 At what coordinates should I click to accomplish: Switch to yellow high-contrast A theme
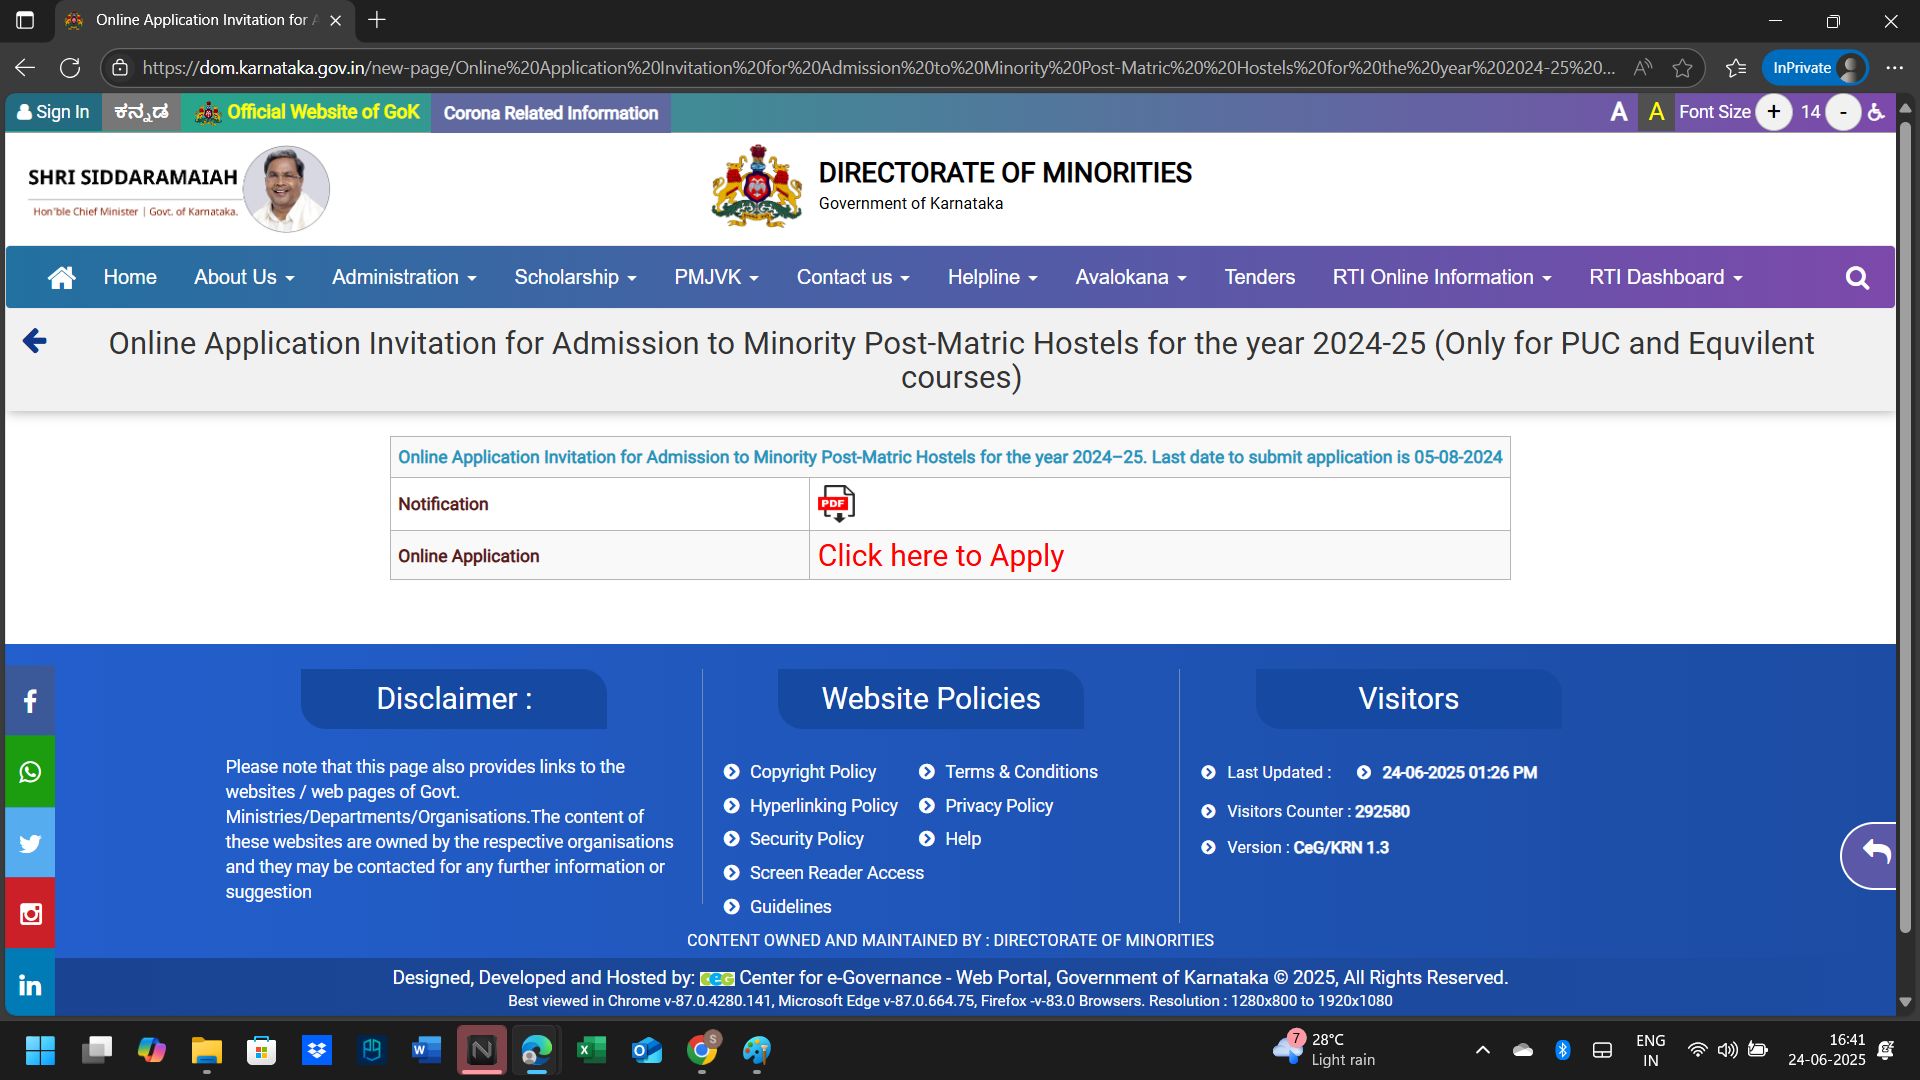[x=1656, y=112]
